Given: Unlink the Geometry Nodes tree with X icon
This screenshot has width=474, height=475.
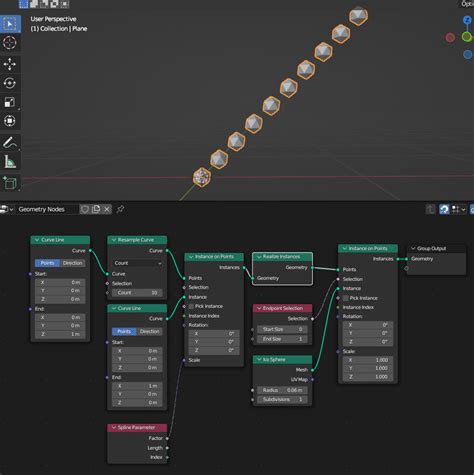Looking at the screenshot, I should pos(107,209).
